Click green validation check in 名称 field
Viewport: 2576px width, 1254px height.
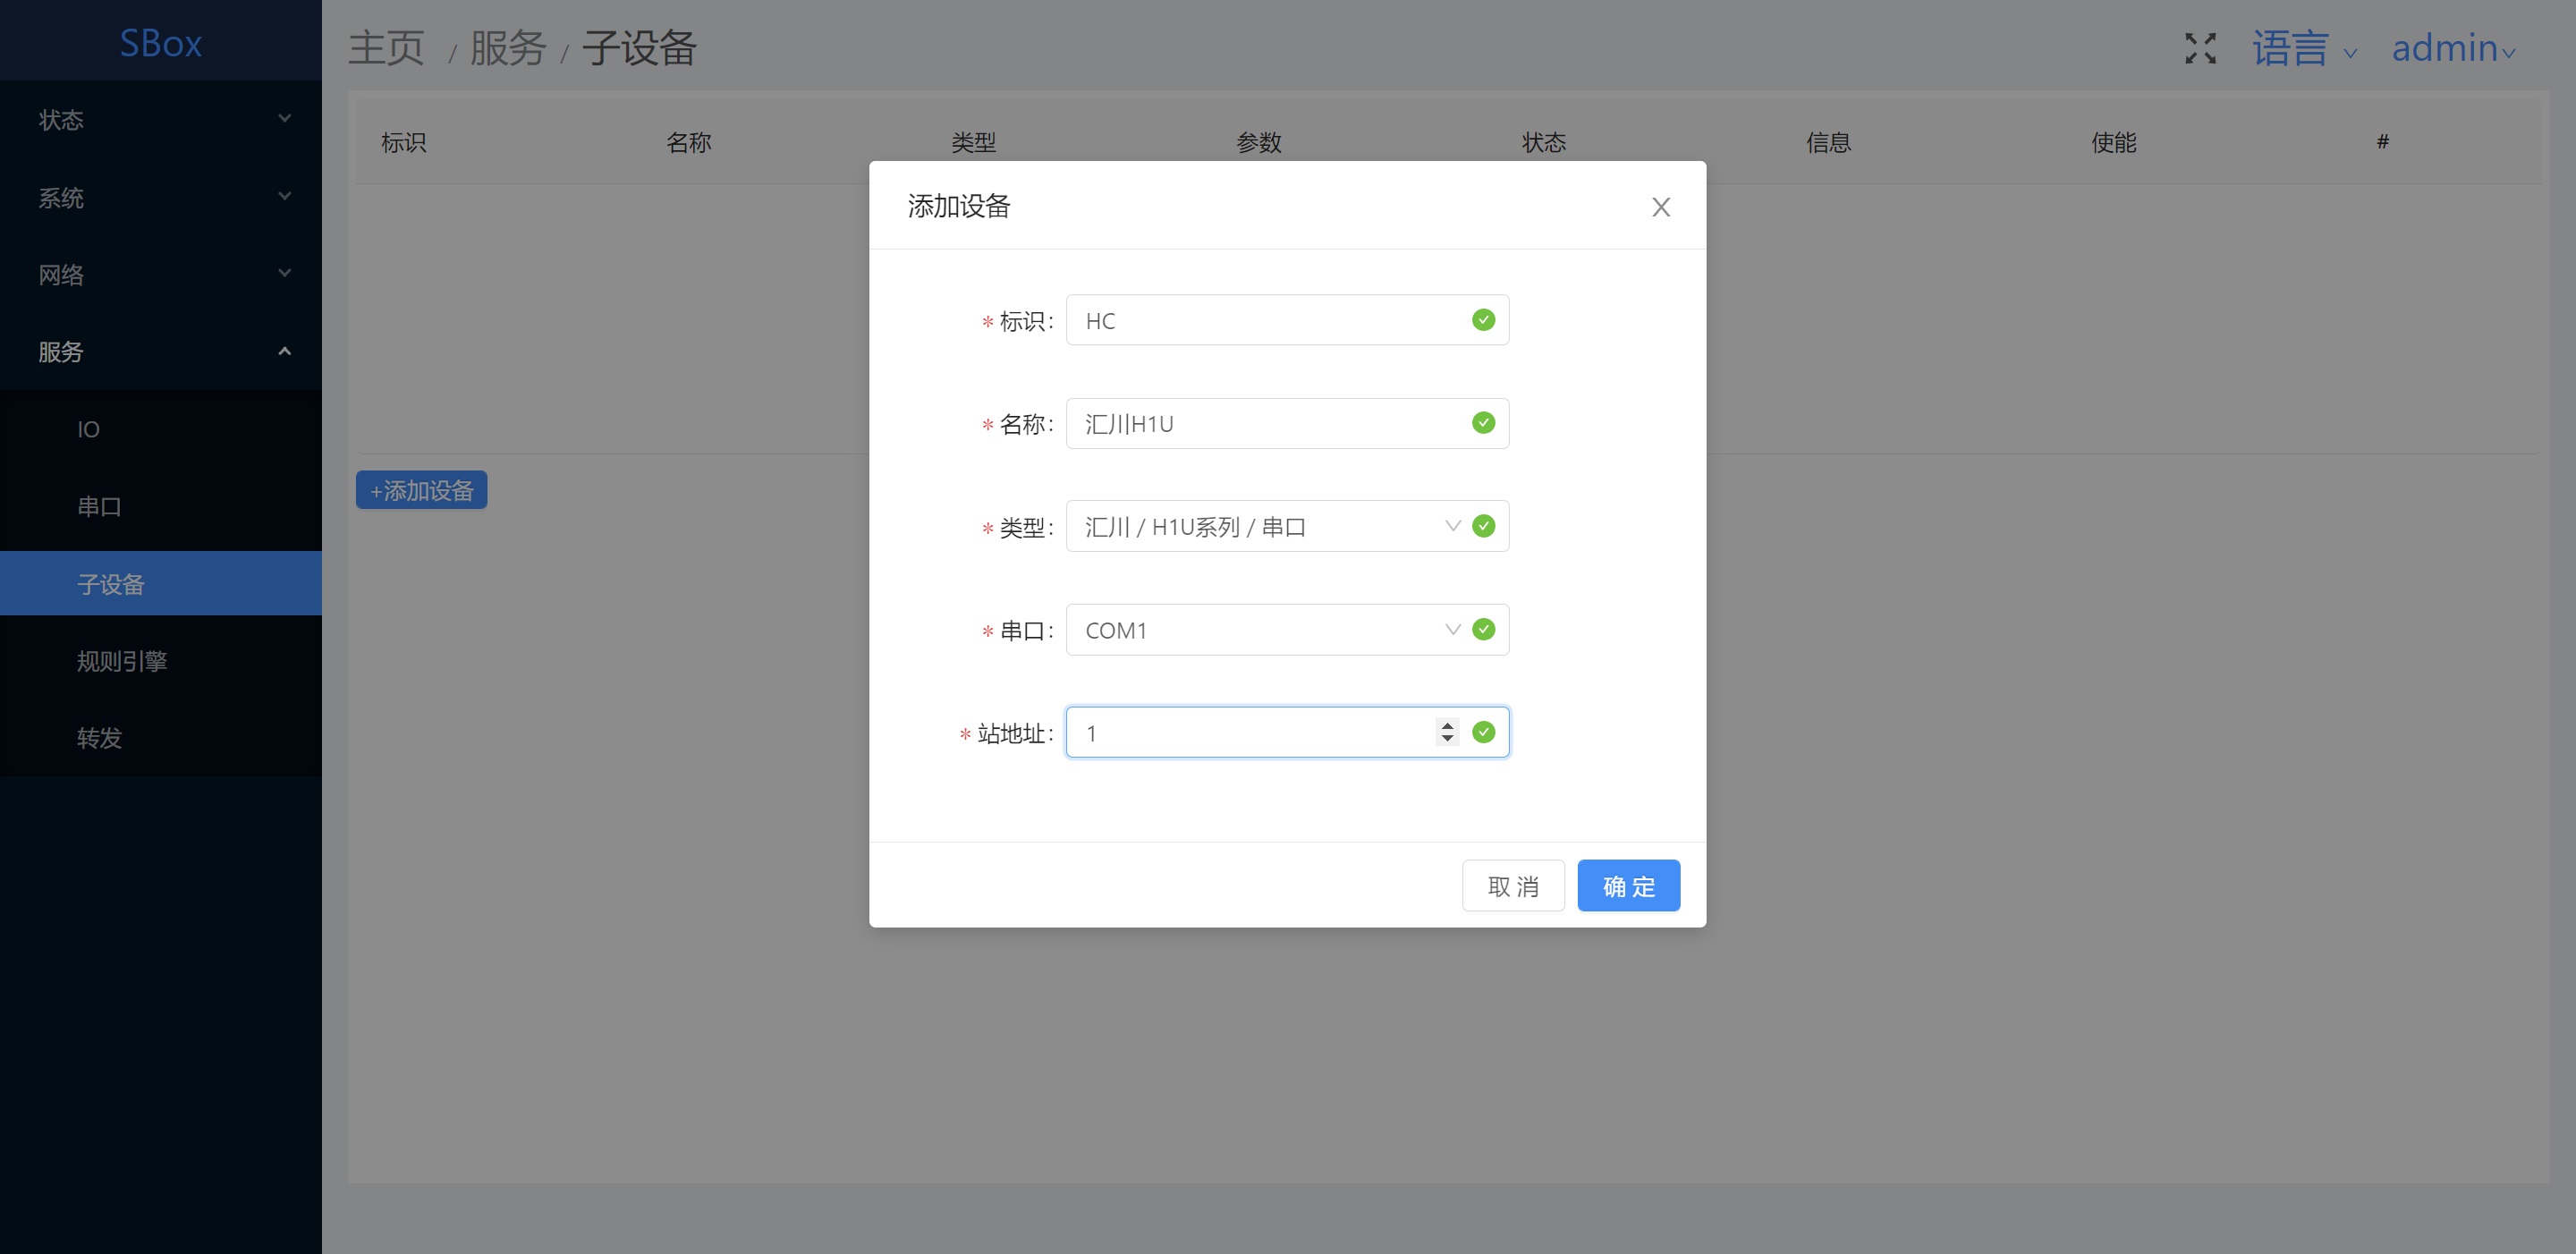point(1483,423)
